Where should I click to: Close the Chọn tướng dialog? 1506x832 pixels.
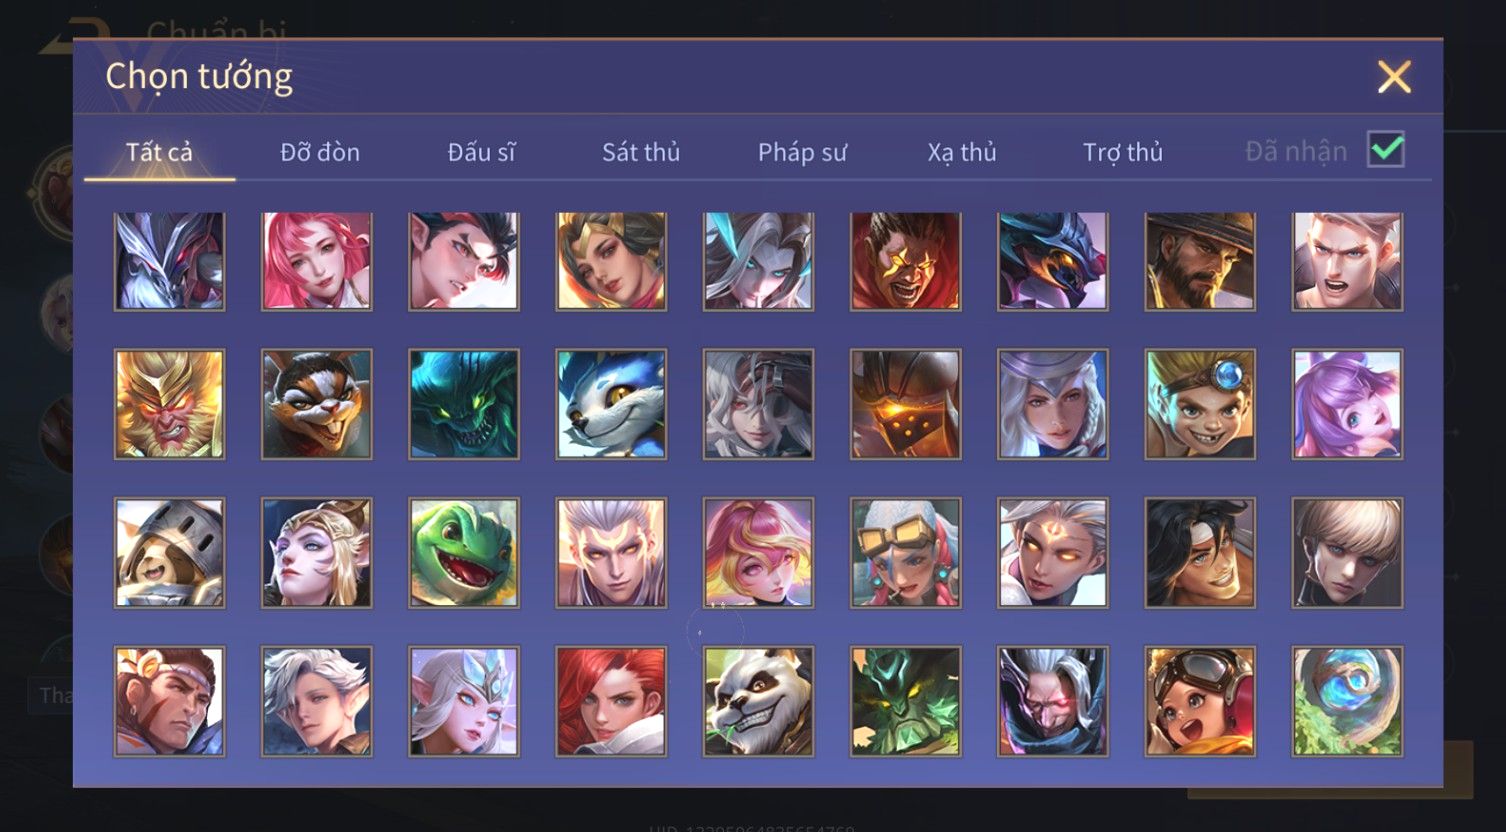point(1394,77)
